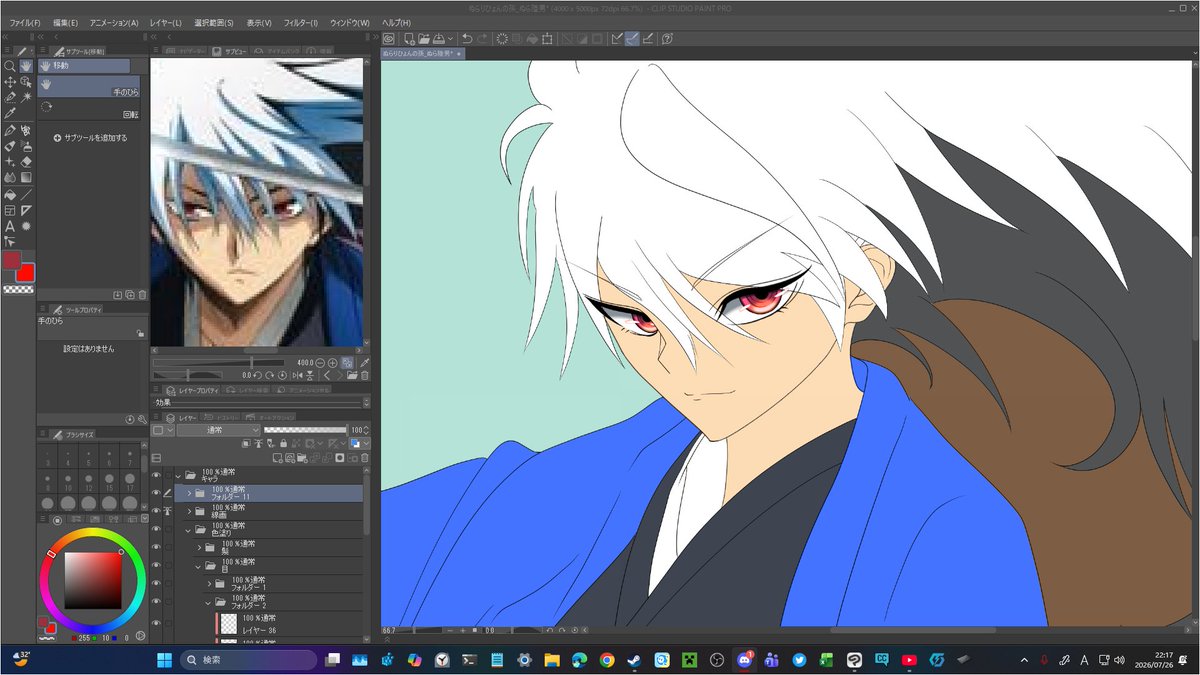Undo the last action

(467, 39)
